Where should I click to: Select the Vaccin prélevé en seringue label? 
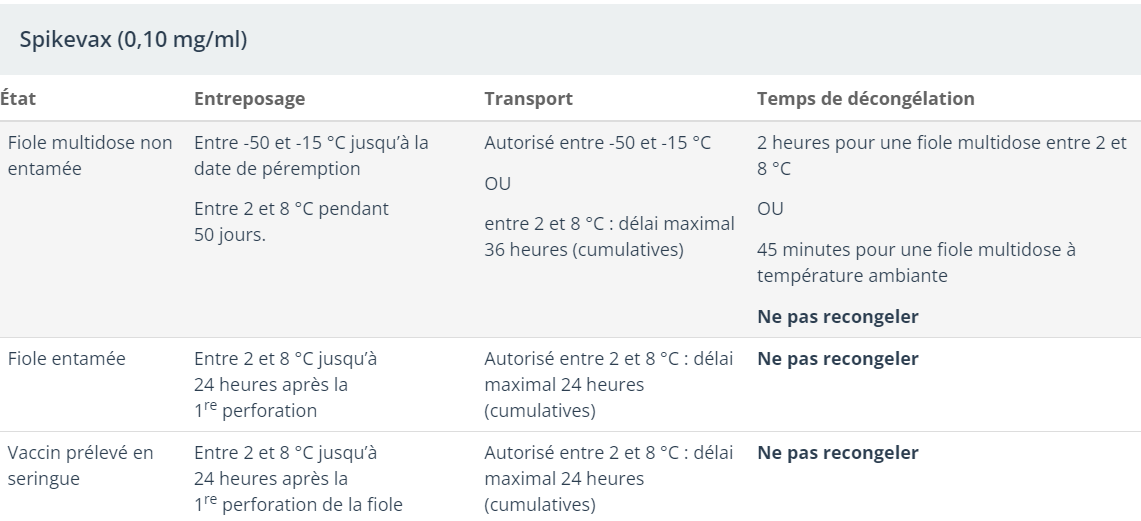click(x=80, y=466)
